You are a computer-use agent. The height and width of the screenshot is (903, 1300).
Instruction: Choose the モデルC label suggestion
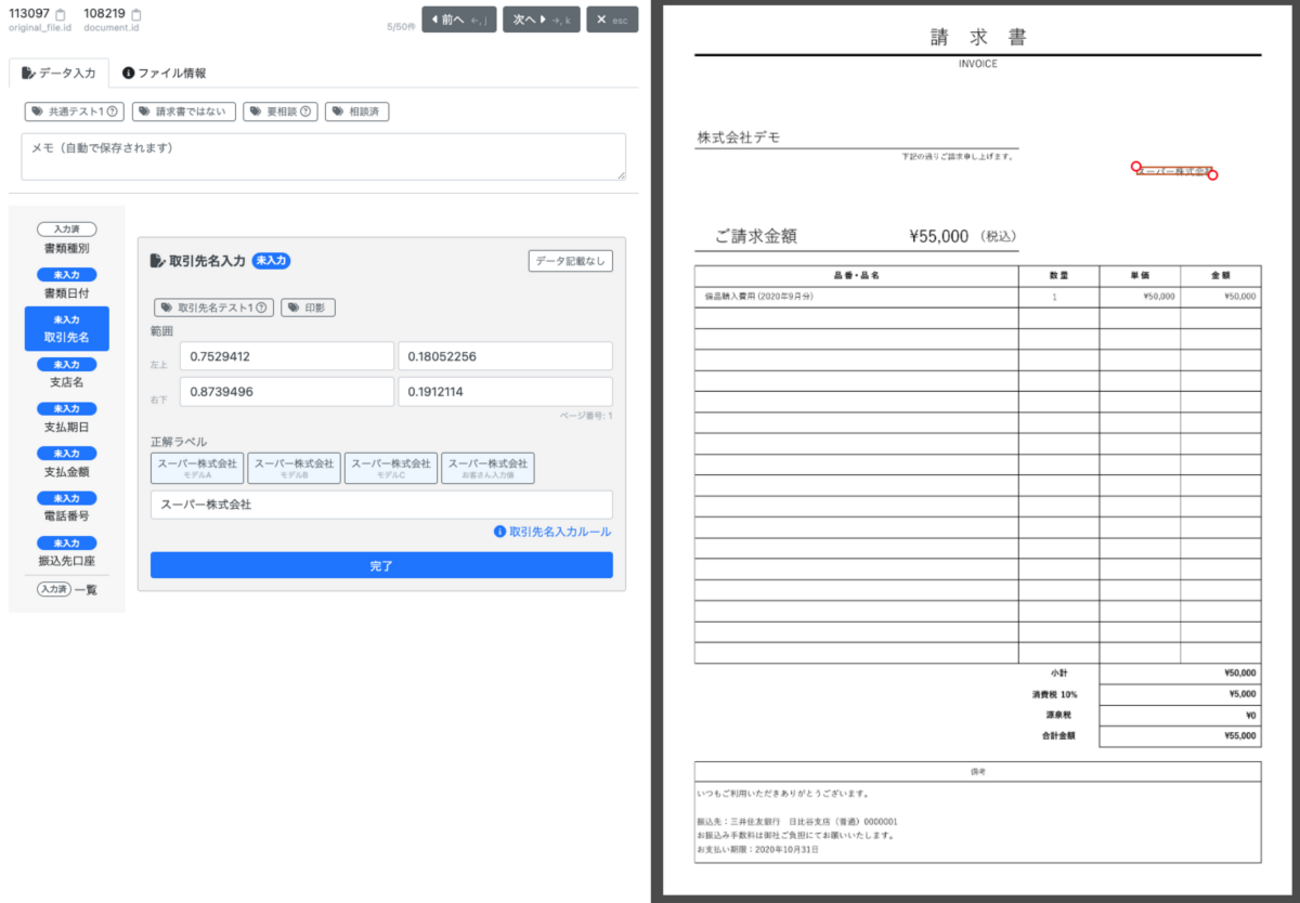[391, 468]
